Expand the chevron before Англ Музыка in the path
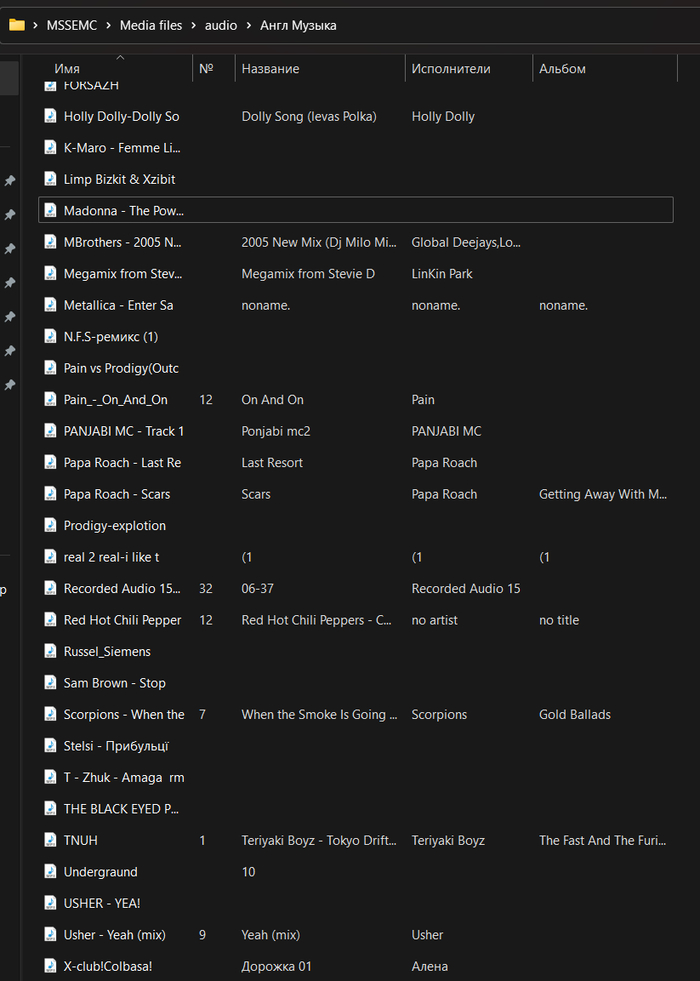This screenshot has height=981, width=700. coord(248,26)
